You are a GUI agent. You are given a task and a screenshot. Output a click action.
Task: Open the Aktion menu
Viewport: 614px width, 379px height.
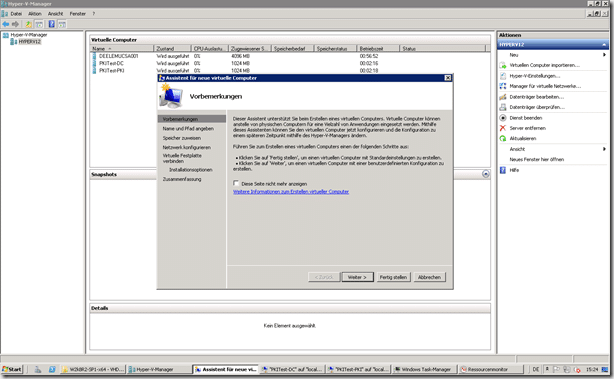click(x=35, y=14)
